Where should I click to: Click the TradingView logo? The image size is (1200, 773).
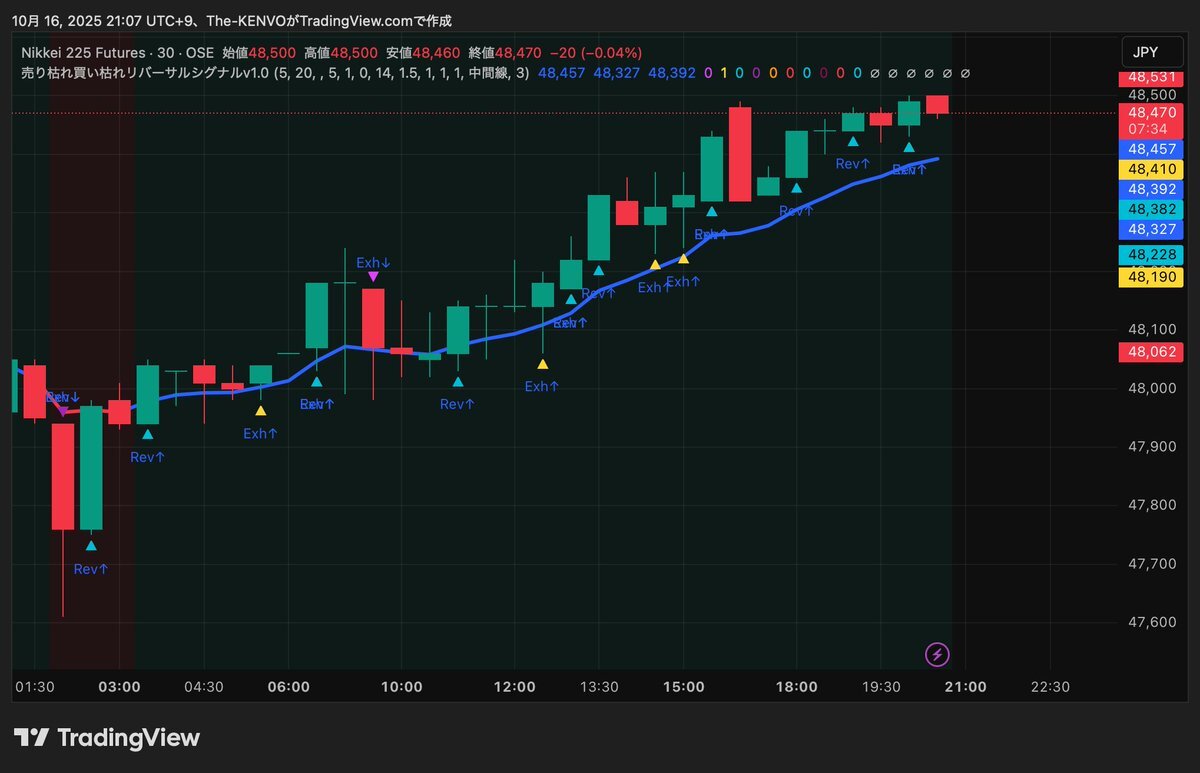tap(107, 738)
